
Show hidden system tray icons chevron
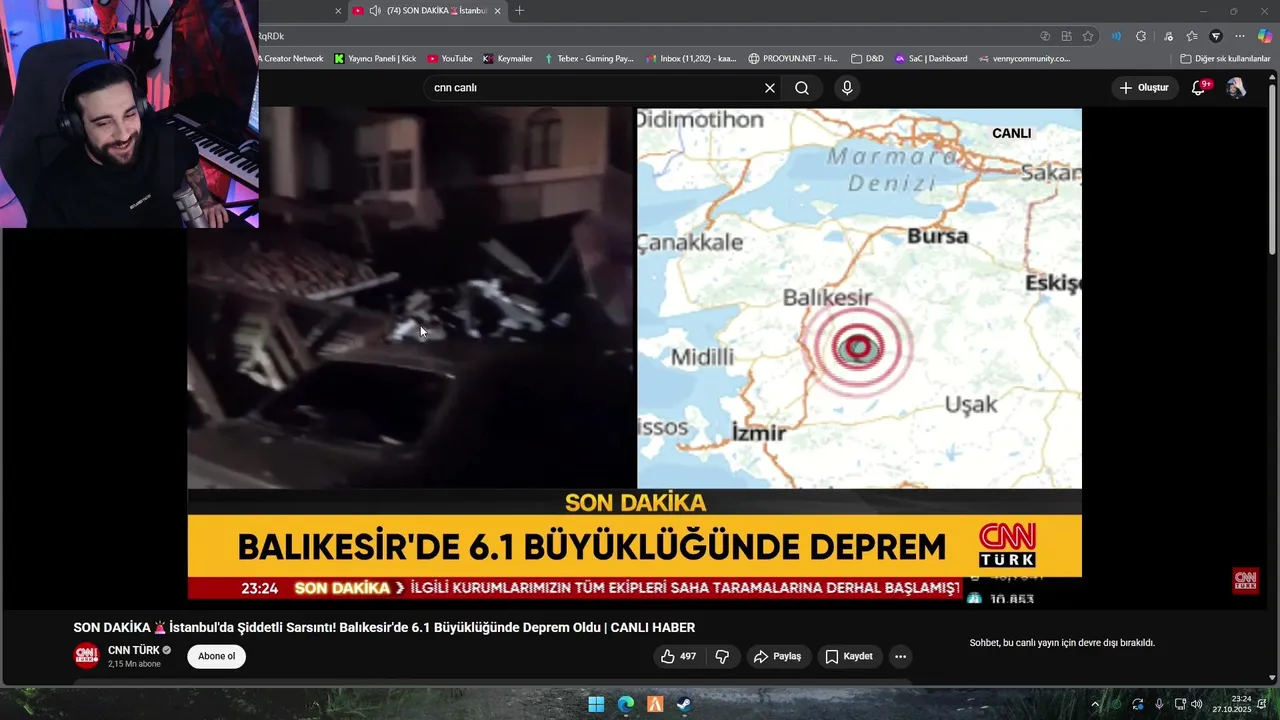(x=1094, y=704)
